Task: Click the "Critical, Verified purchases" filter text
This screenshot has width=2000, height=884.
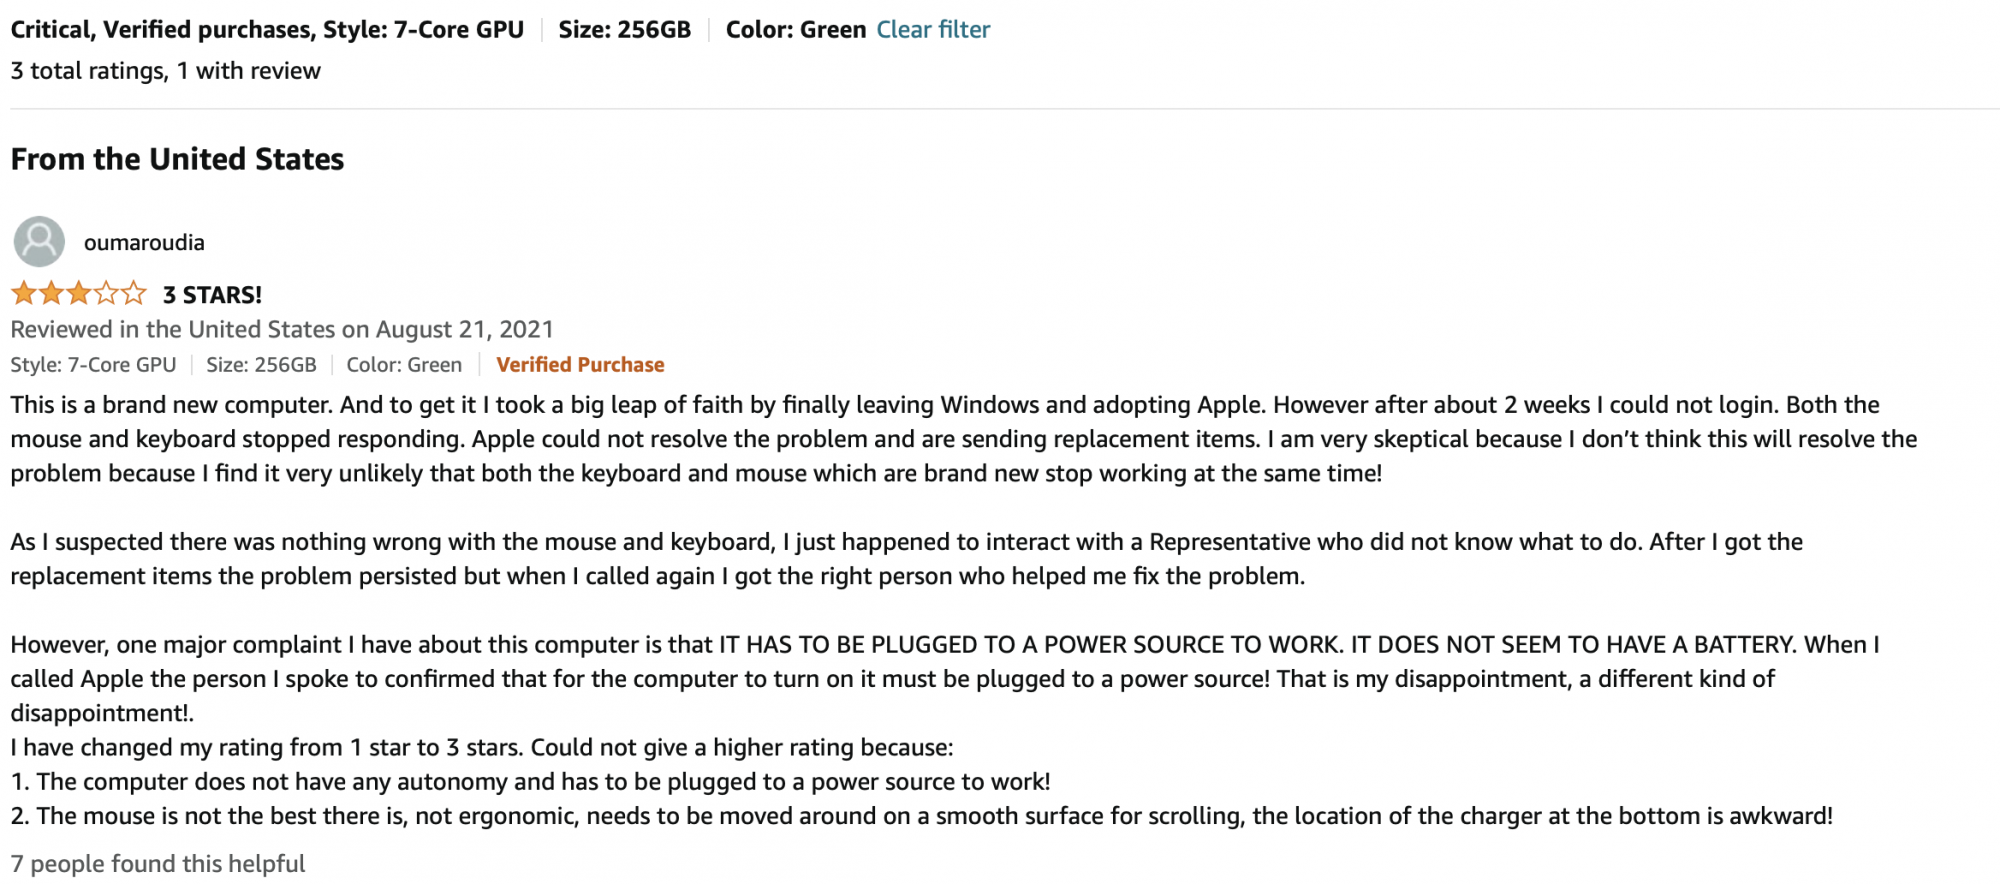Action: click(150, 30)
